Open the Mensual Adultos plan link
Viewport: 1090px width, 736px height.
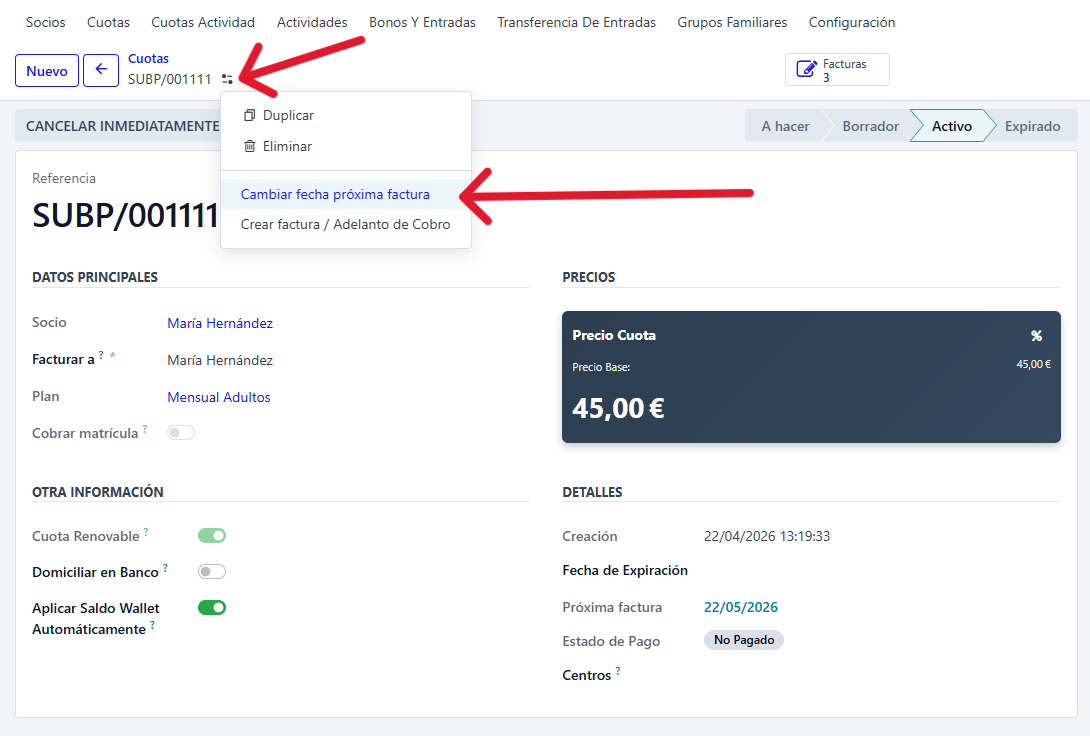click(x=219, y=397)
